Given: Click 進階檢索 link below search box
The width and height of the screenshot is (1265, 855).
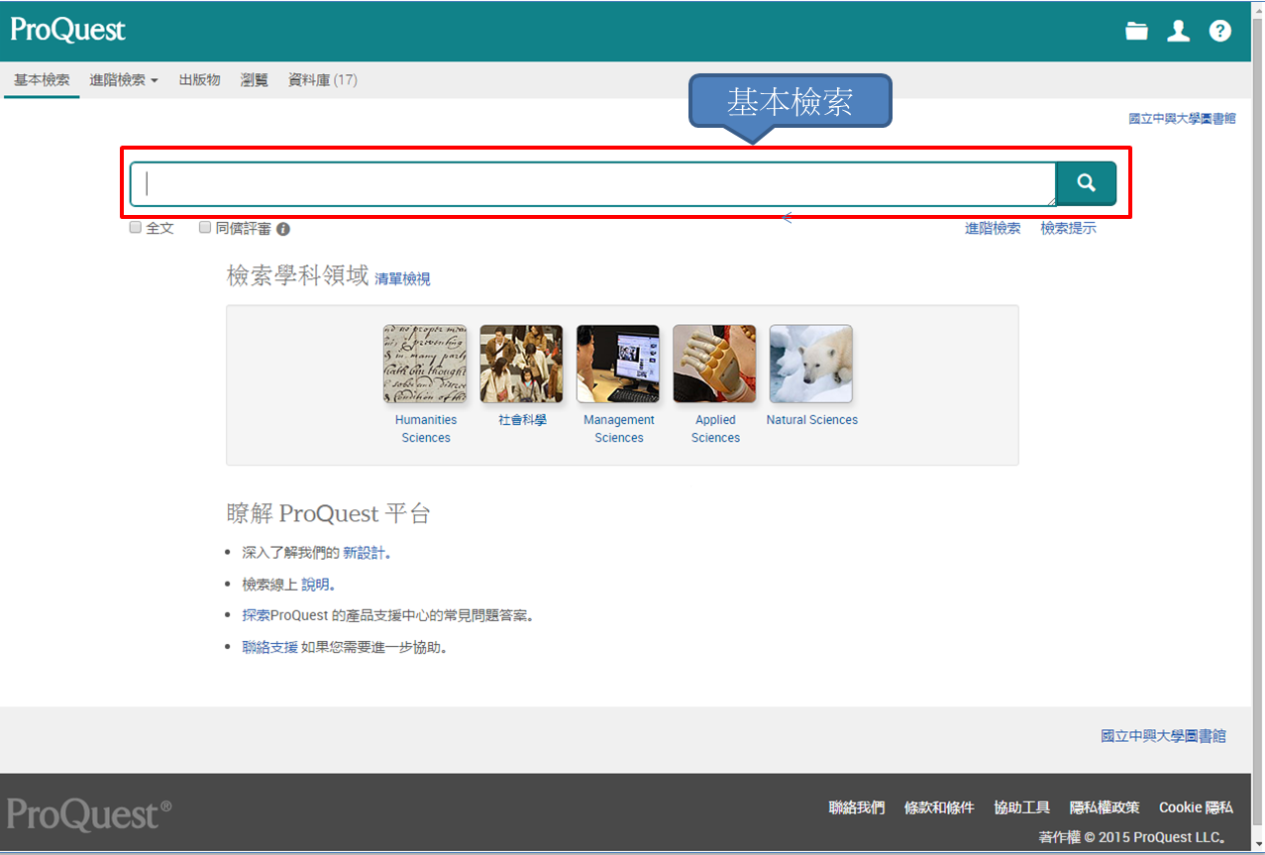Looking at the screenshot, I should 993,228.
